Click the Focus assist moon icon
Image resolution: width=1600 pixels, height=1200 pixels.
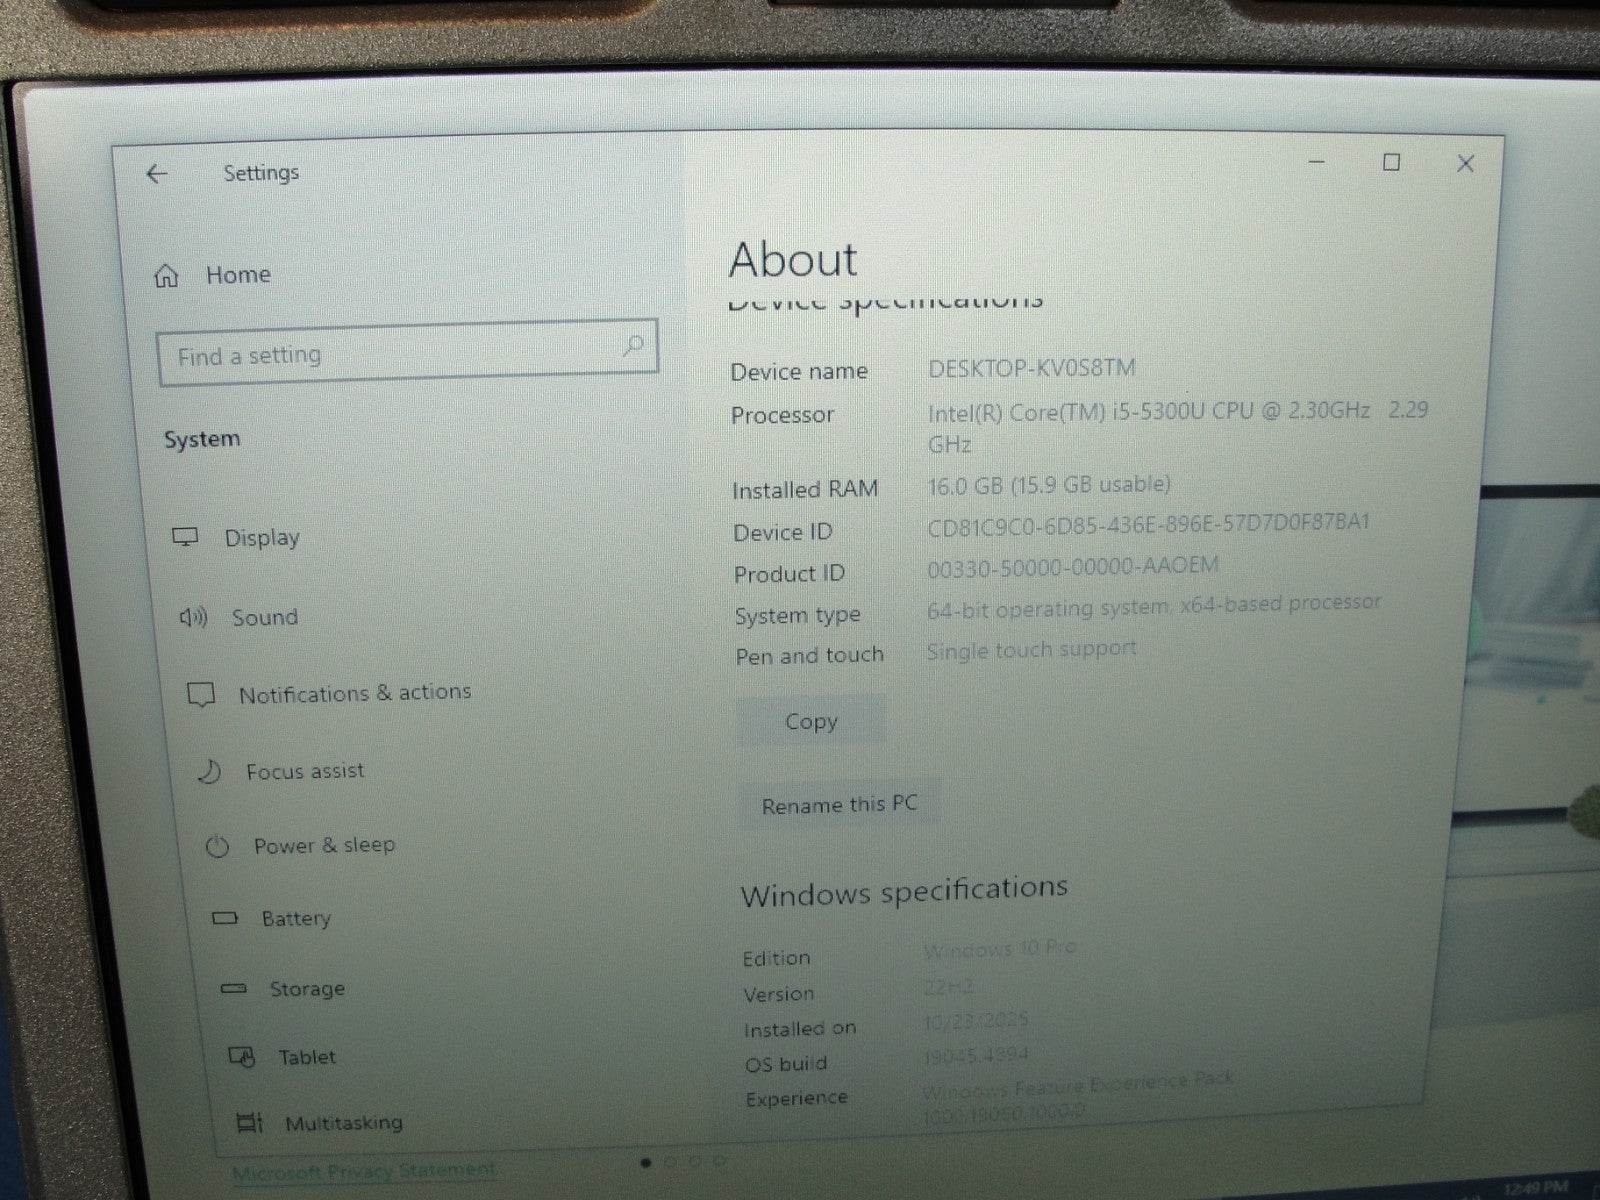(209, 771)
